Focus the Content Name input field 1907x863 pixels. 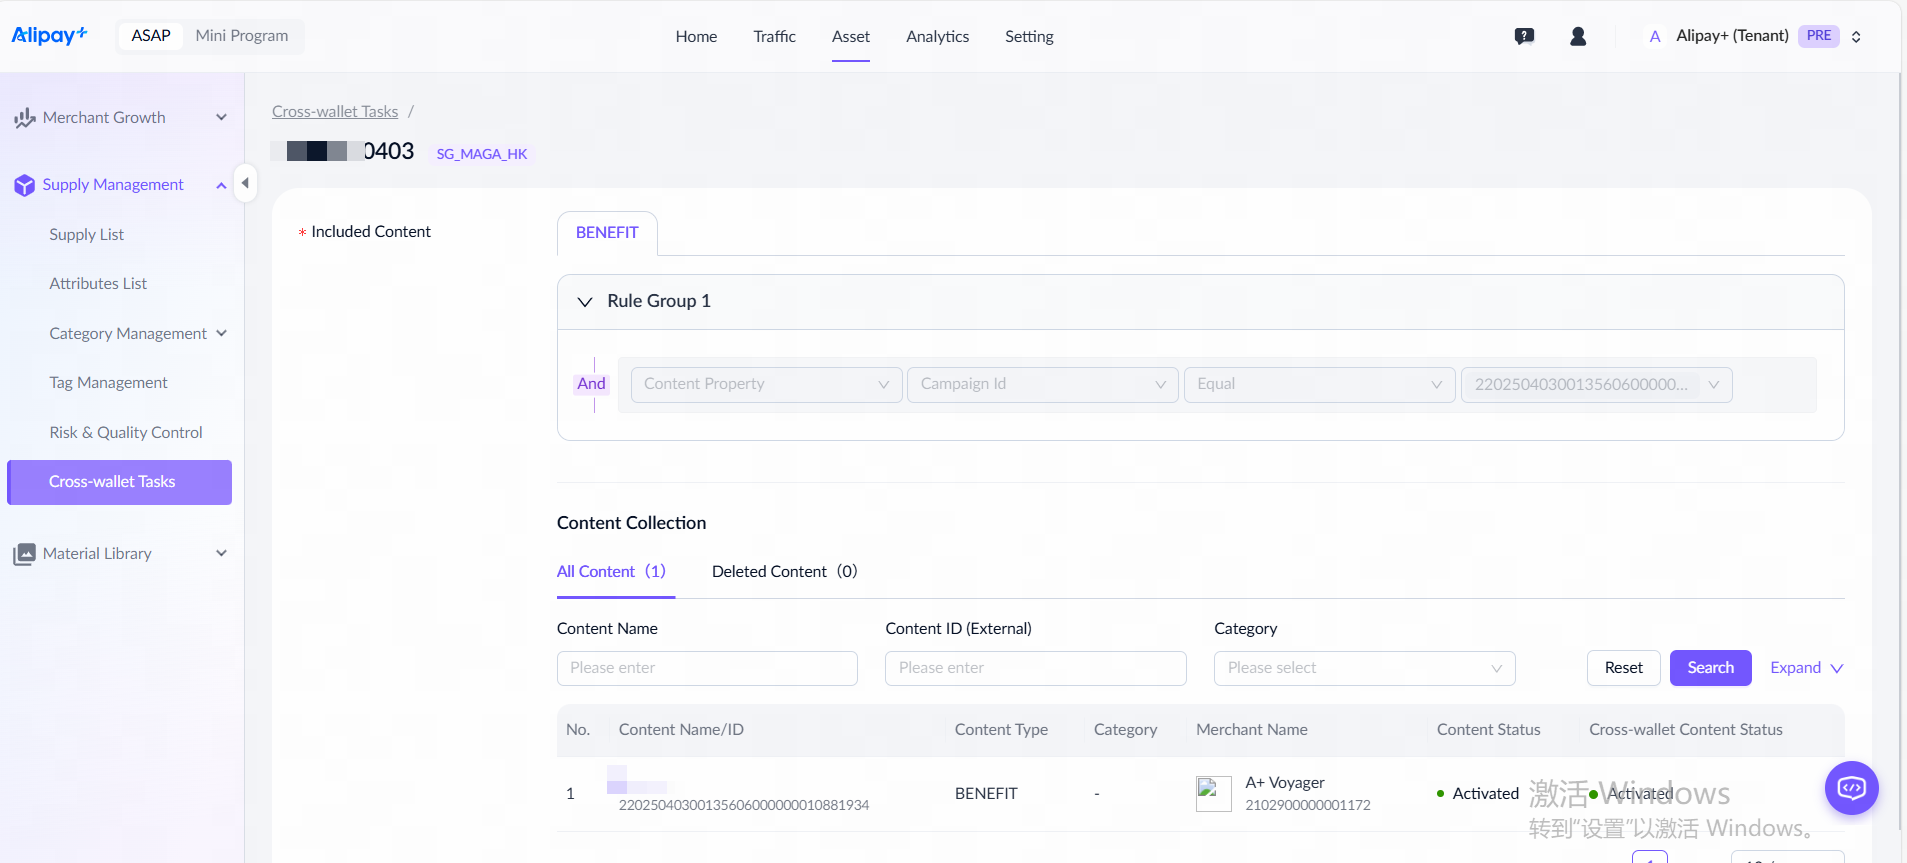707,668
